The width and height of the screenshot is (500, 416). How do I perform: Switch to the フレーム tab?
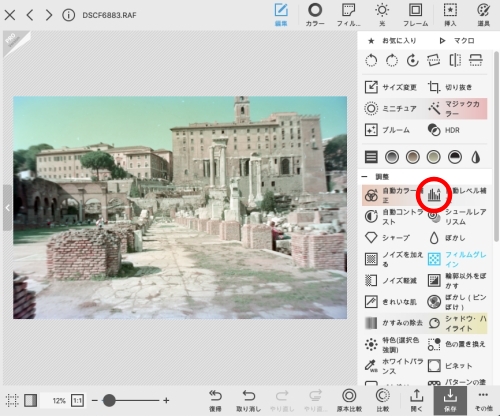415,15
